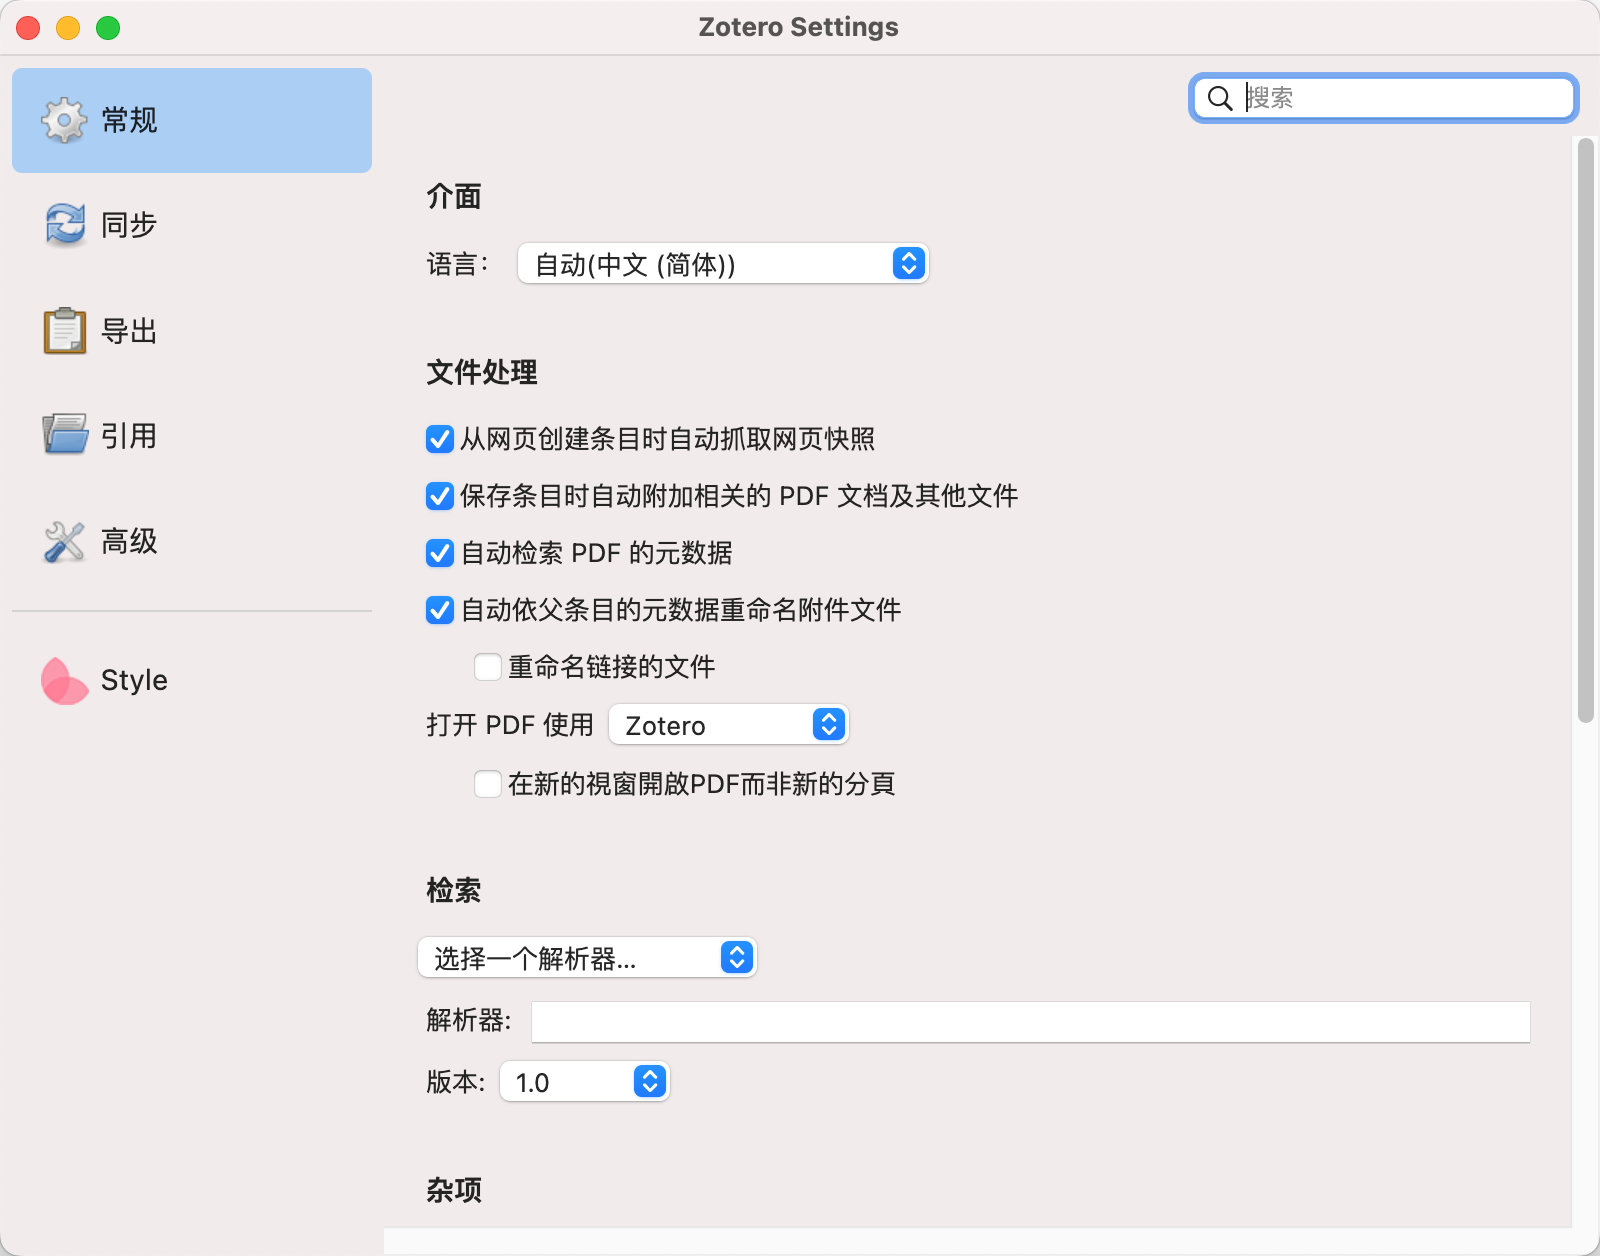Enable 重命名链接的文件 checkbox

pos(488,667)
